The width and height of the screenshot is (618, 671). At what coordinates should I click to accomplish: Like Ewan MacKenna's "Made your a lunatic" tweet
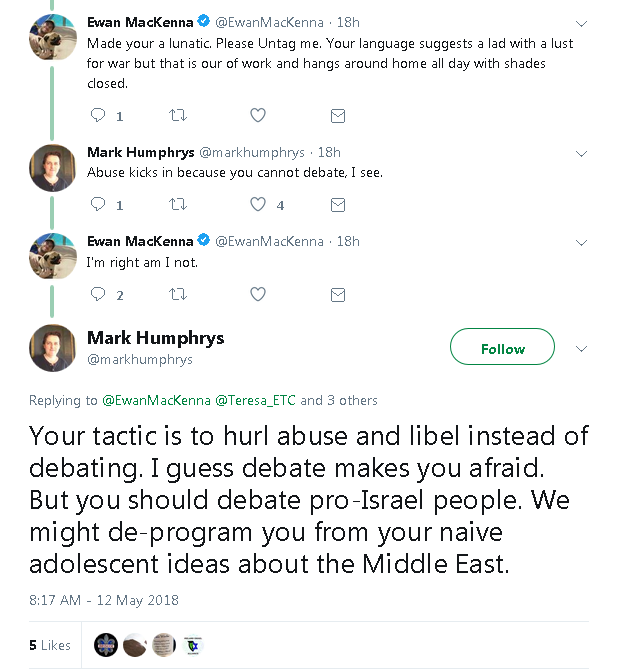(x=258, y=115)
